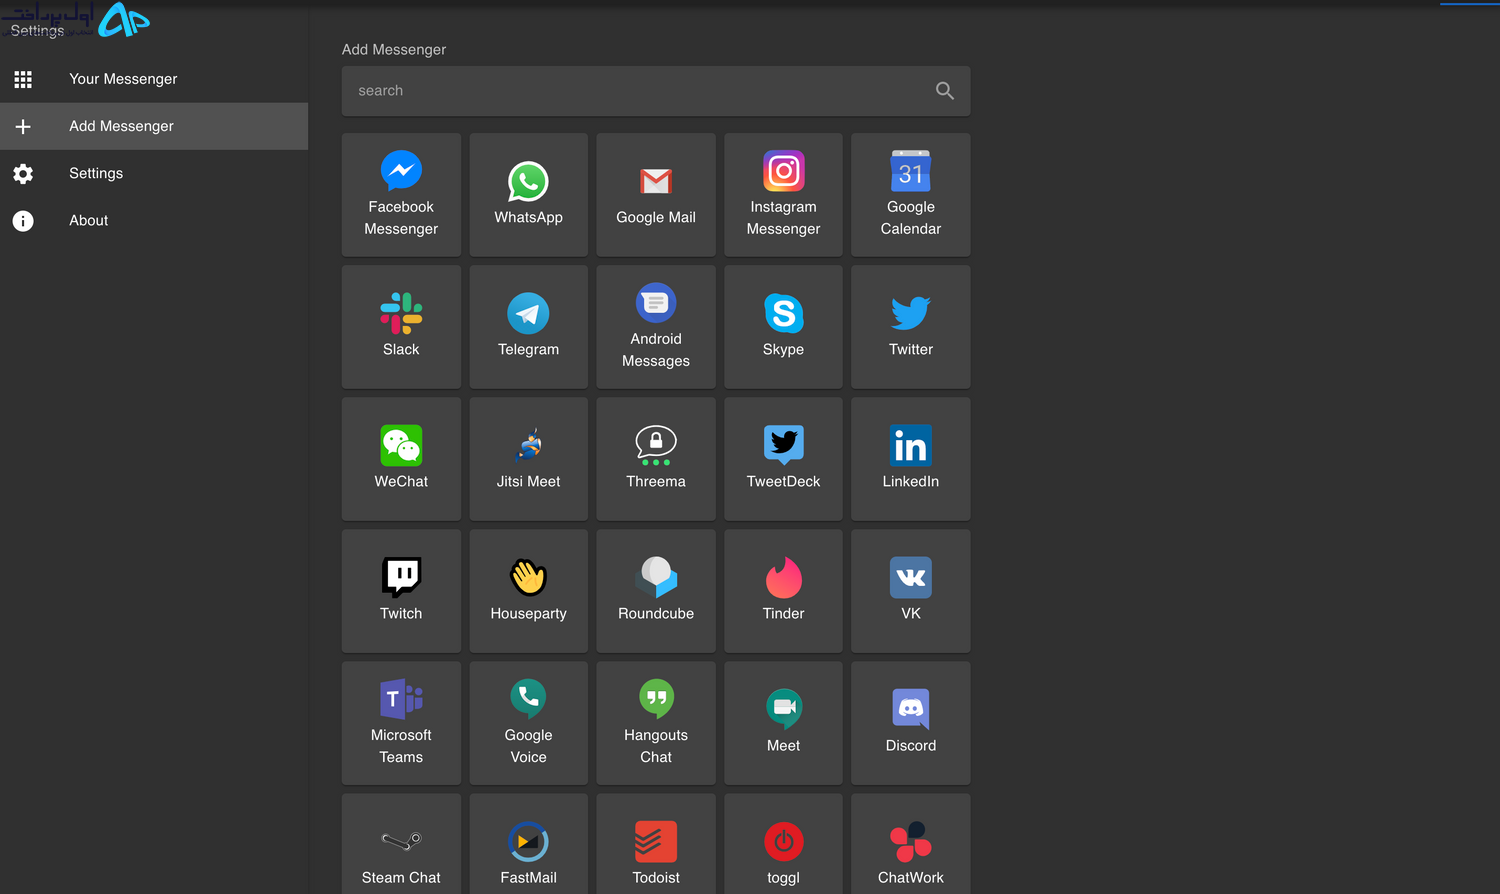This screenshot has height=894, width=1500.
Task: Add Slack to your messengers
Action: point(401,327)
